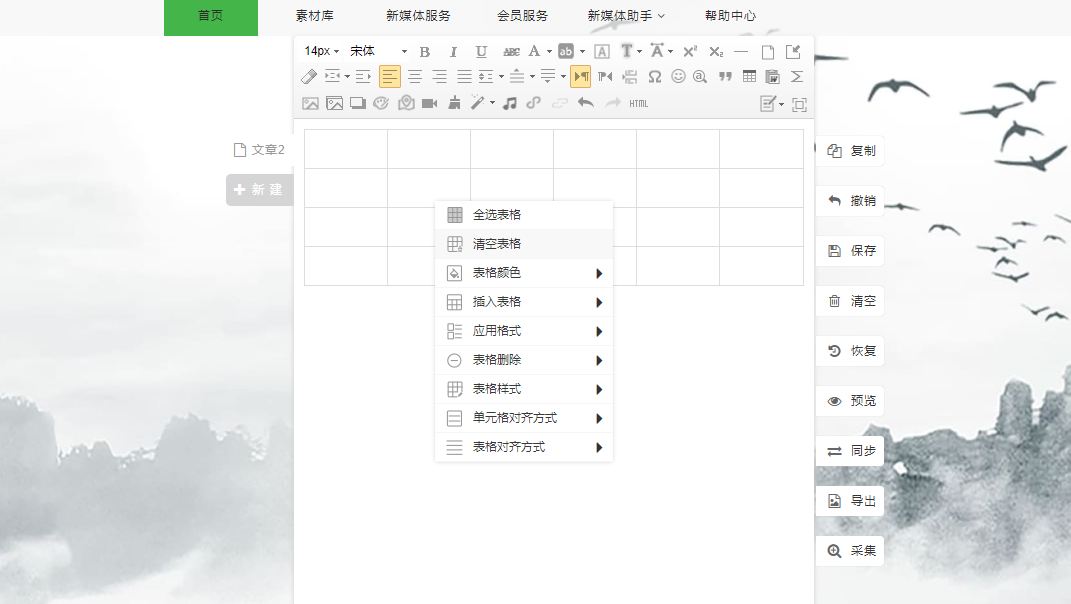Click the insert table toolbar icon
This screenshot has height=604, width=1071.
click(x=749, y=77)
